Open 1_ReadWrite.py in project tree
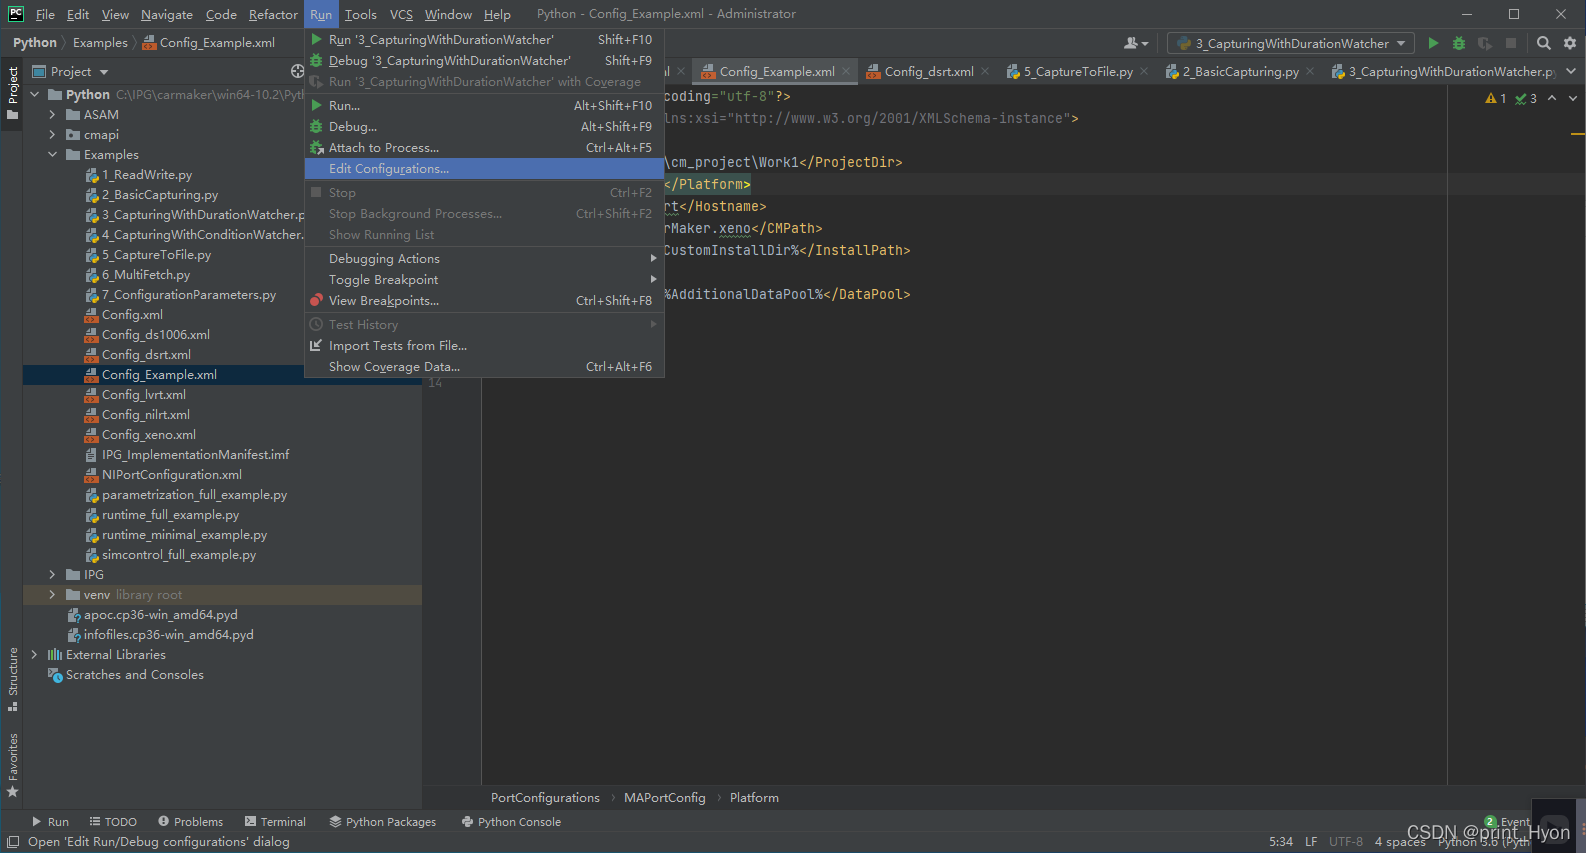Viewport: 1586px width, 853px height. click(x=147, y=175)
